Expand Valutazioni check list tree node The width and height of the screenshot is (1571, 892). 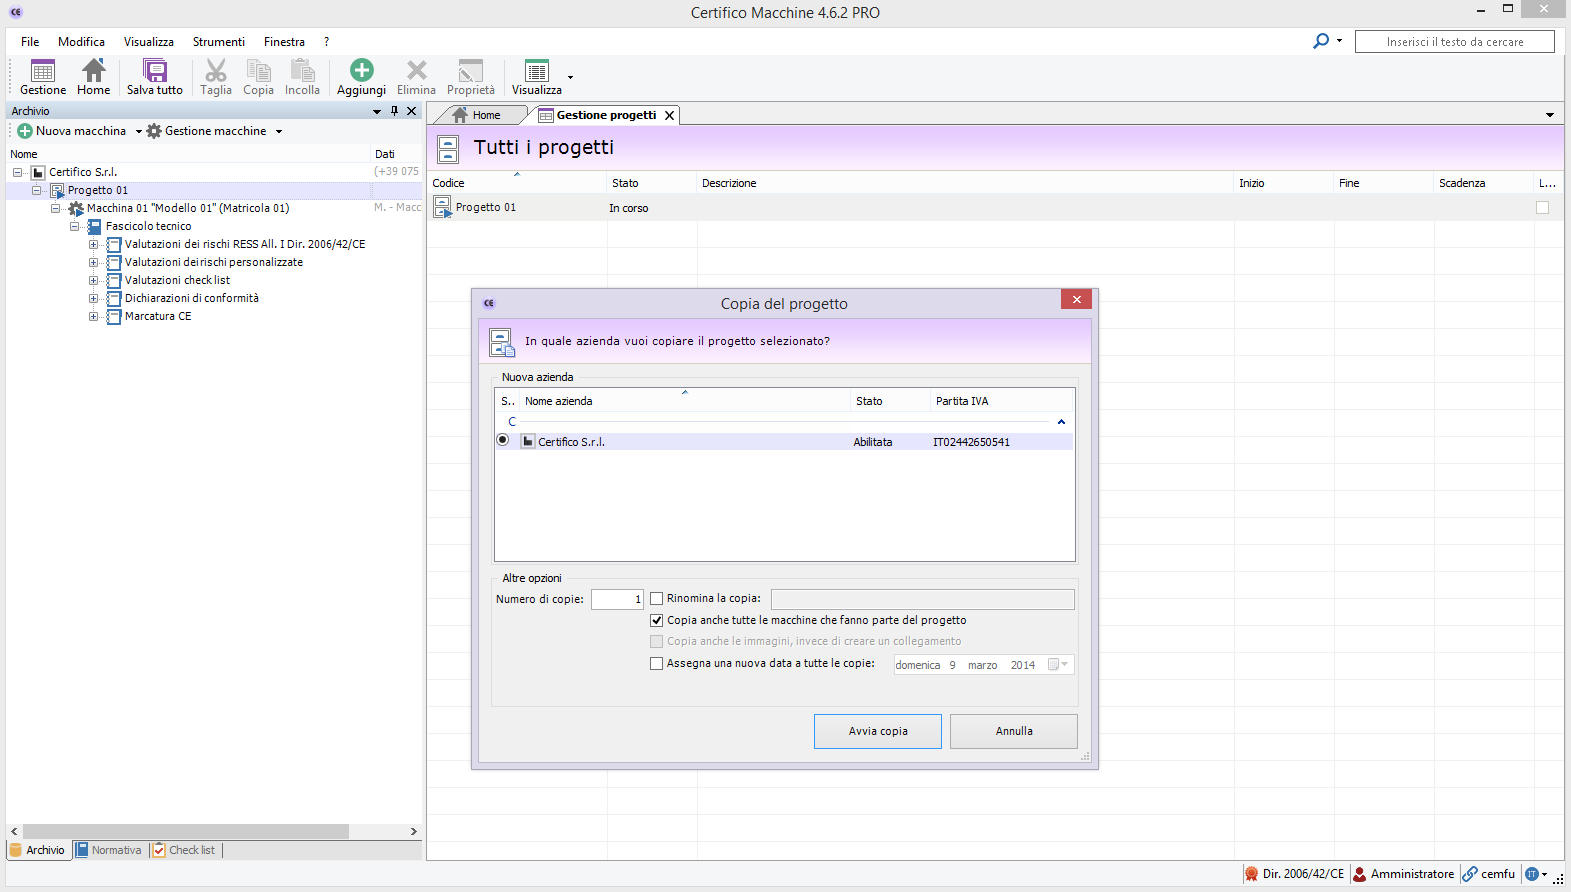click(93, 281)
